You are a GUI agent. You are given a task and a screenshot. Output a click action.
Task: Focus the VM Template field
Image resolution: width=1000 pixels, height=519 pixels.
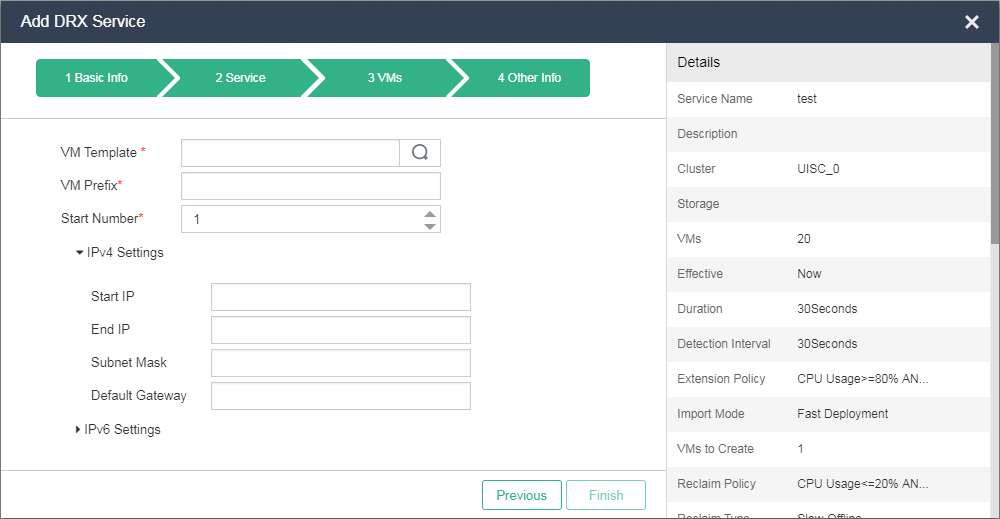[x=290, y=153]
